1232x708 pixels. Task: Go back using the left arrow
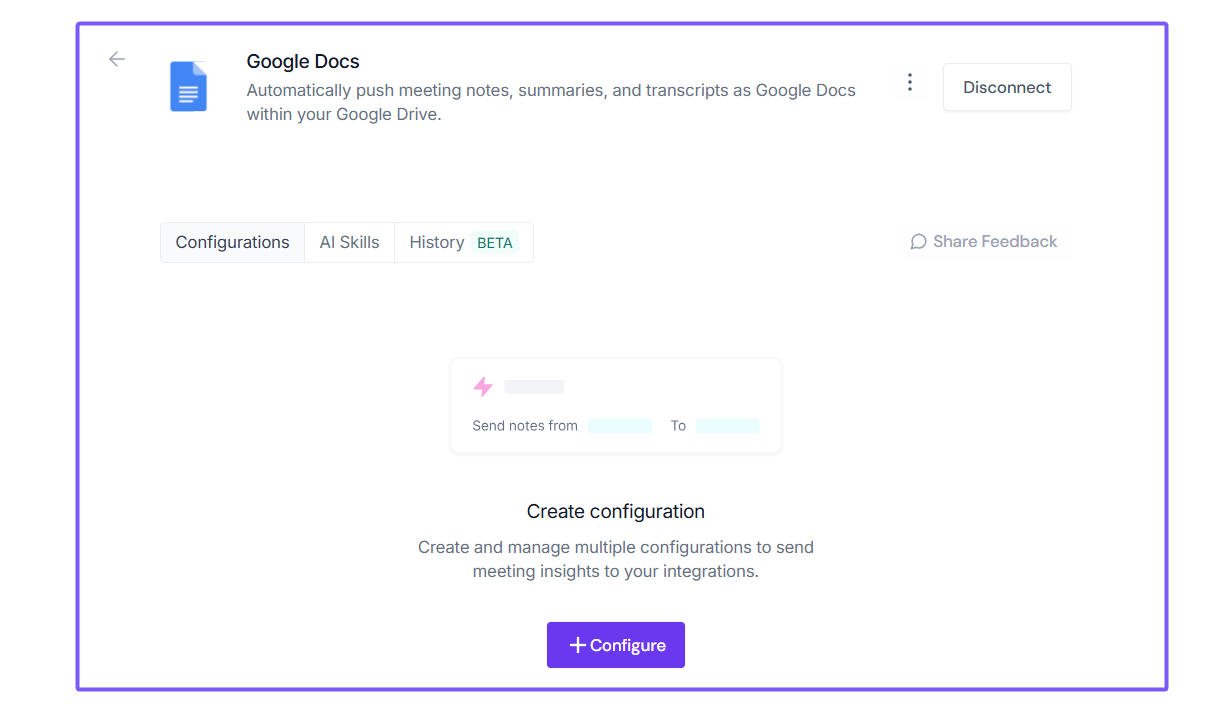click(117, 59)
